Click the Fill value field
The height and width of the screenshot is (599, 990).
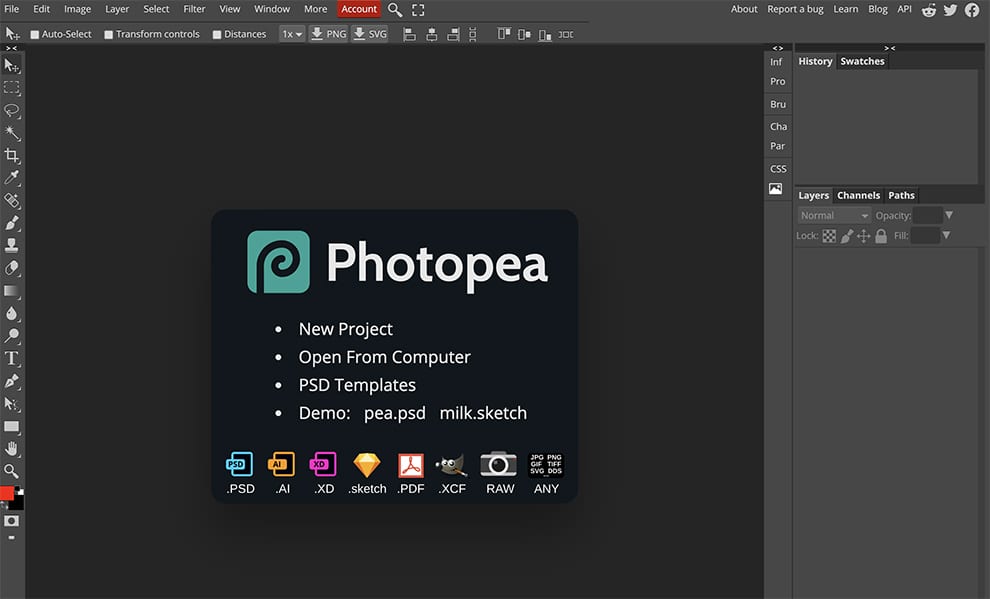coord(925,235)
